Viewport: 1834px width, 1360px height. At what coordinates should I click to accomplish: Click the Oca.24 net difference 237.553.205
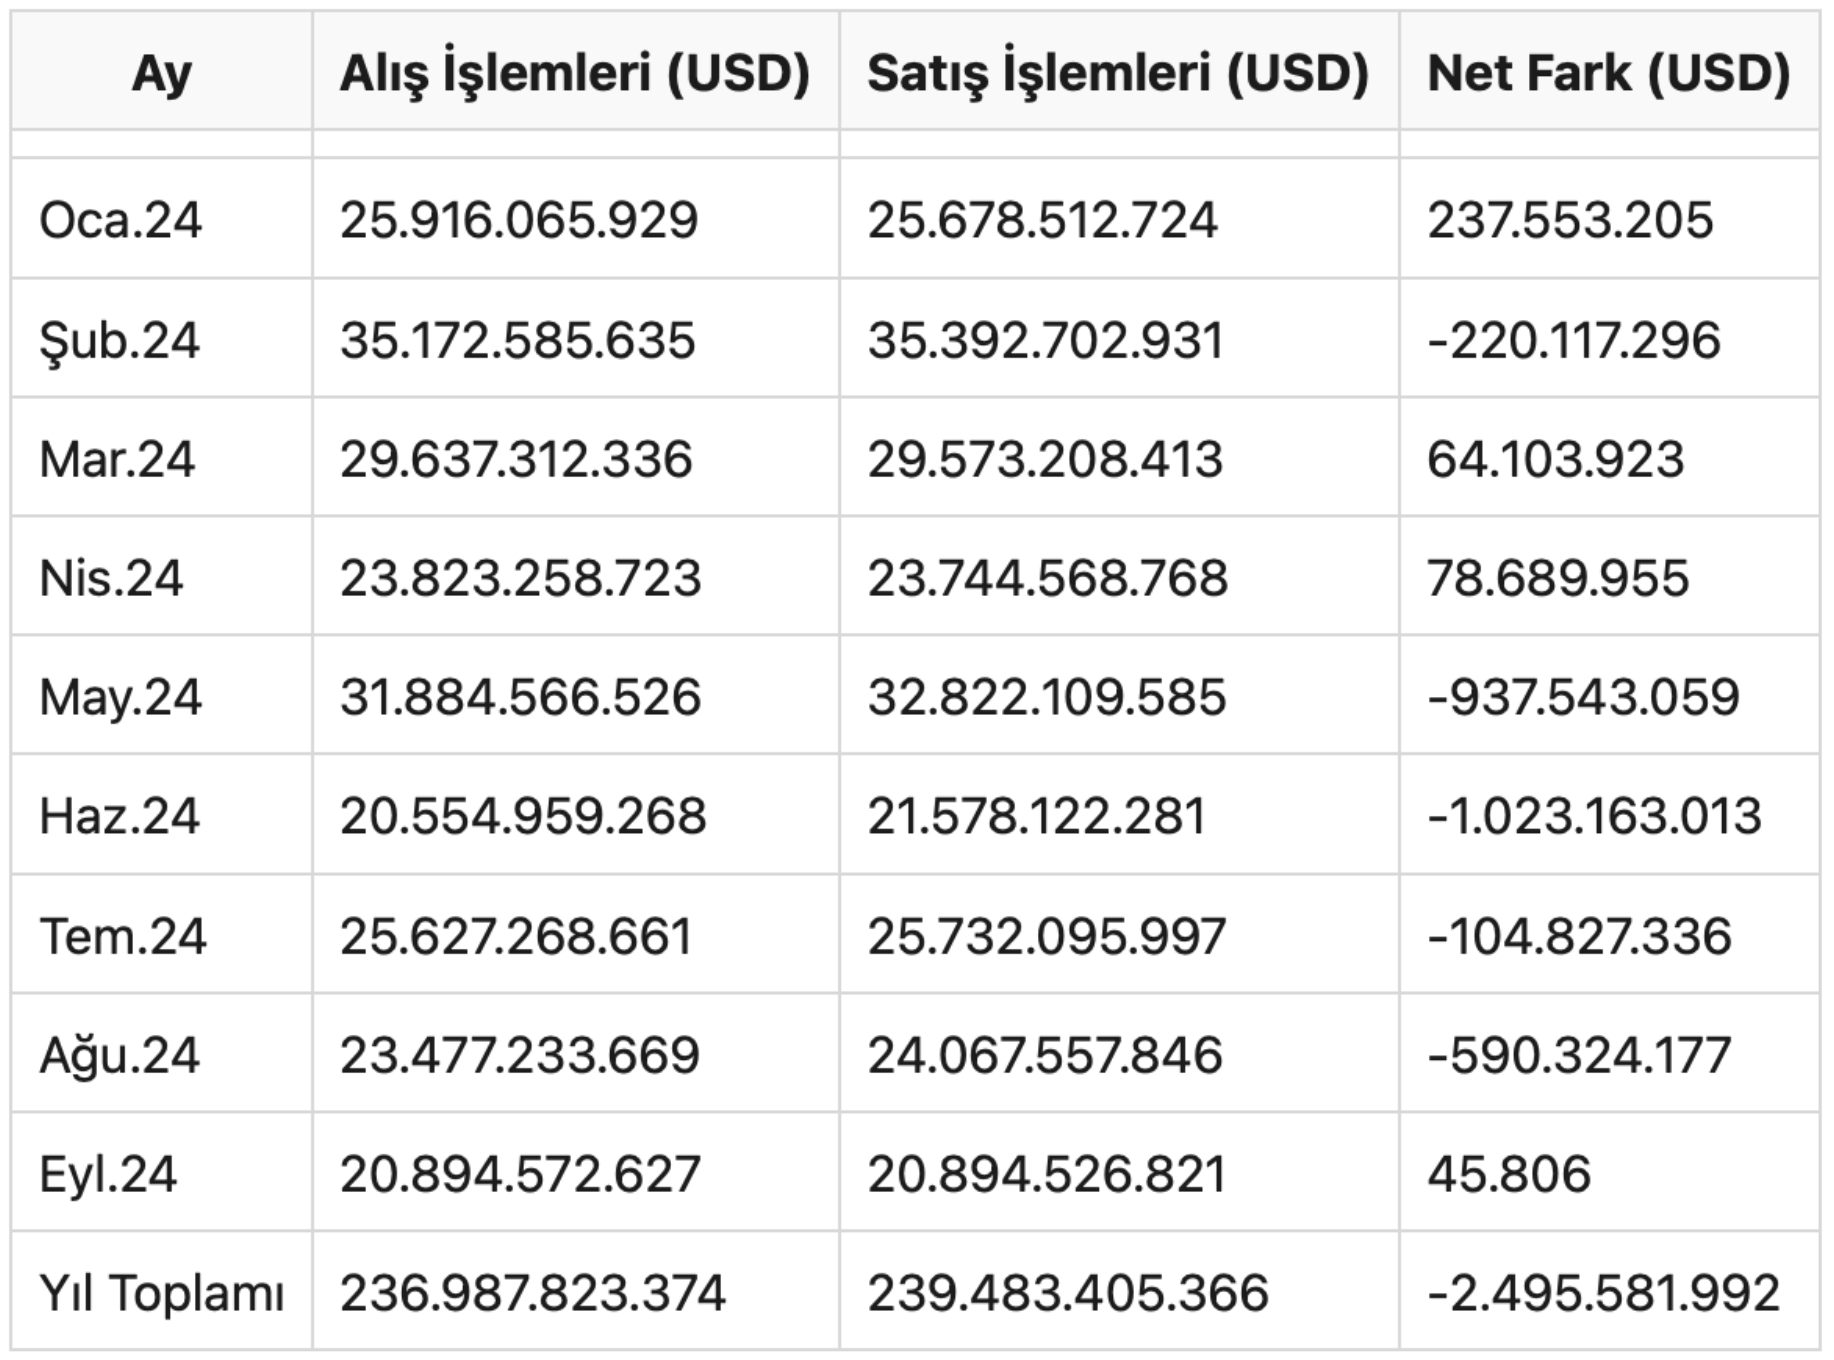click(1571, 219)
